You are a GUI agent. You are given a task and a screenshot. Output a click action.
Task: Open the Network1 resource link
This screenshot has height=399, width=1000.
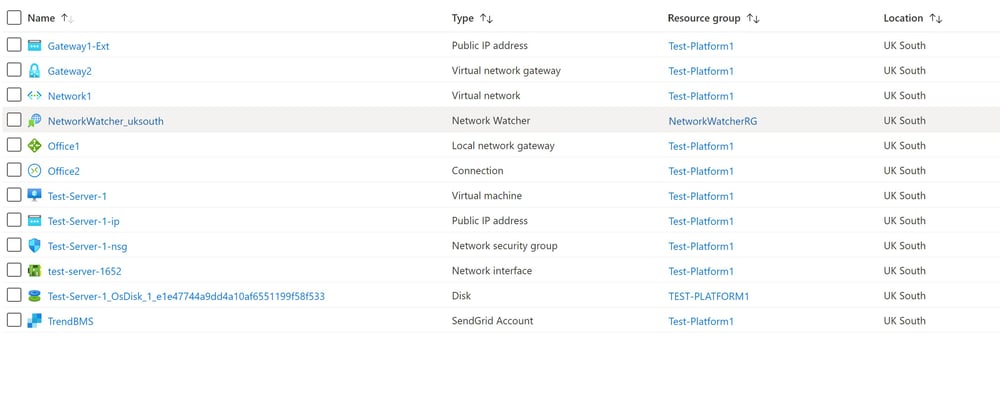point(70,96)
